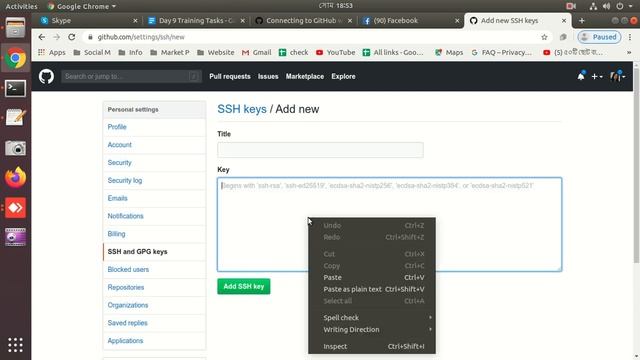The height and width of the screenshot is (360, 640).
Task: Open Terminal from the Ubuntu dock
Action: [16, 89]
